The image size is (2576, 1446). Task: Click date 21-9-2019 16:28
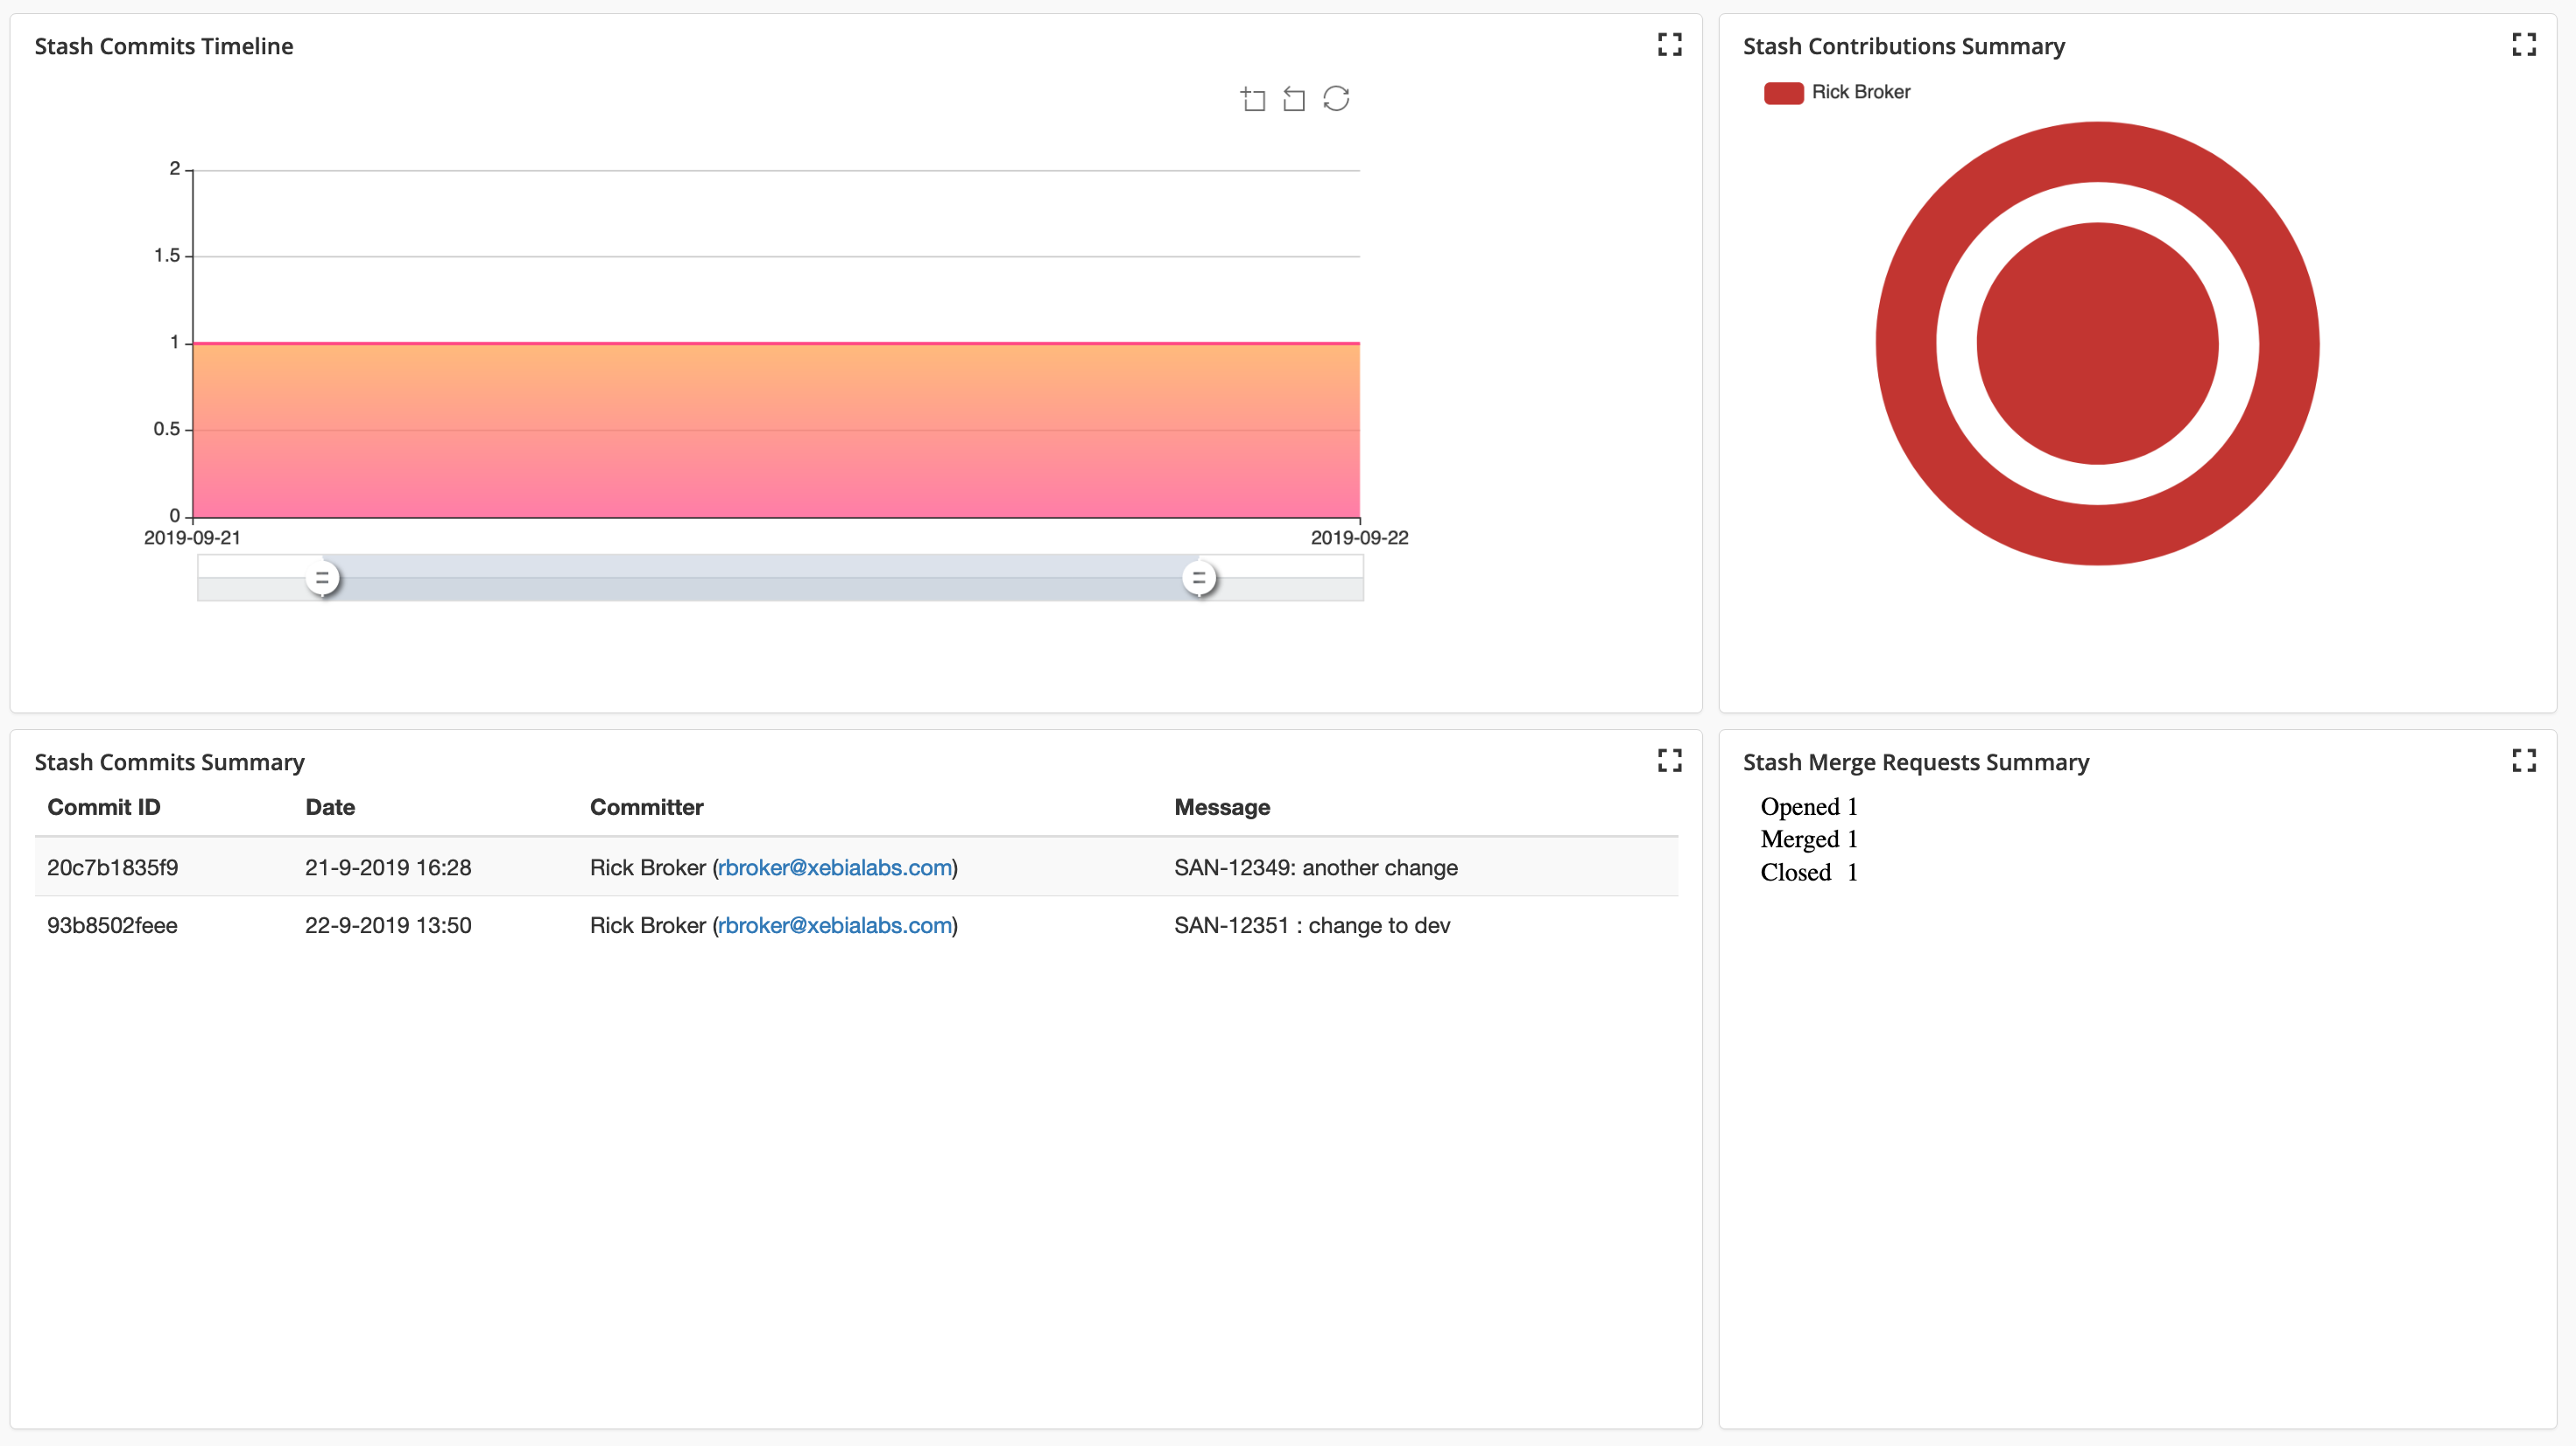pos(388,867)
